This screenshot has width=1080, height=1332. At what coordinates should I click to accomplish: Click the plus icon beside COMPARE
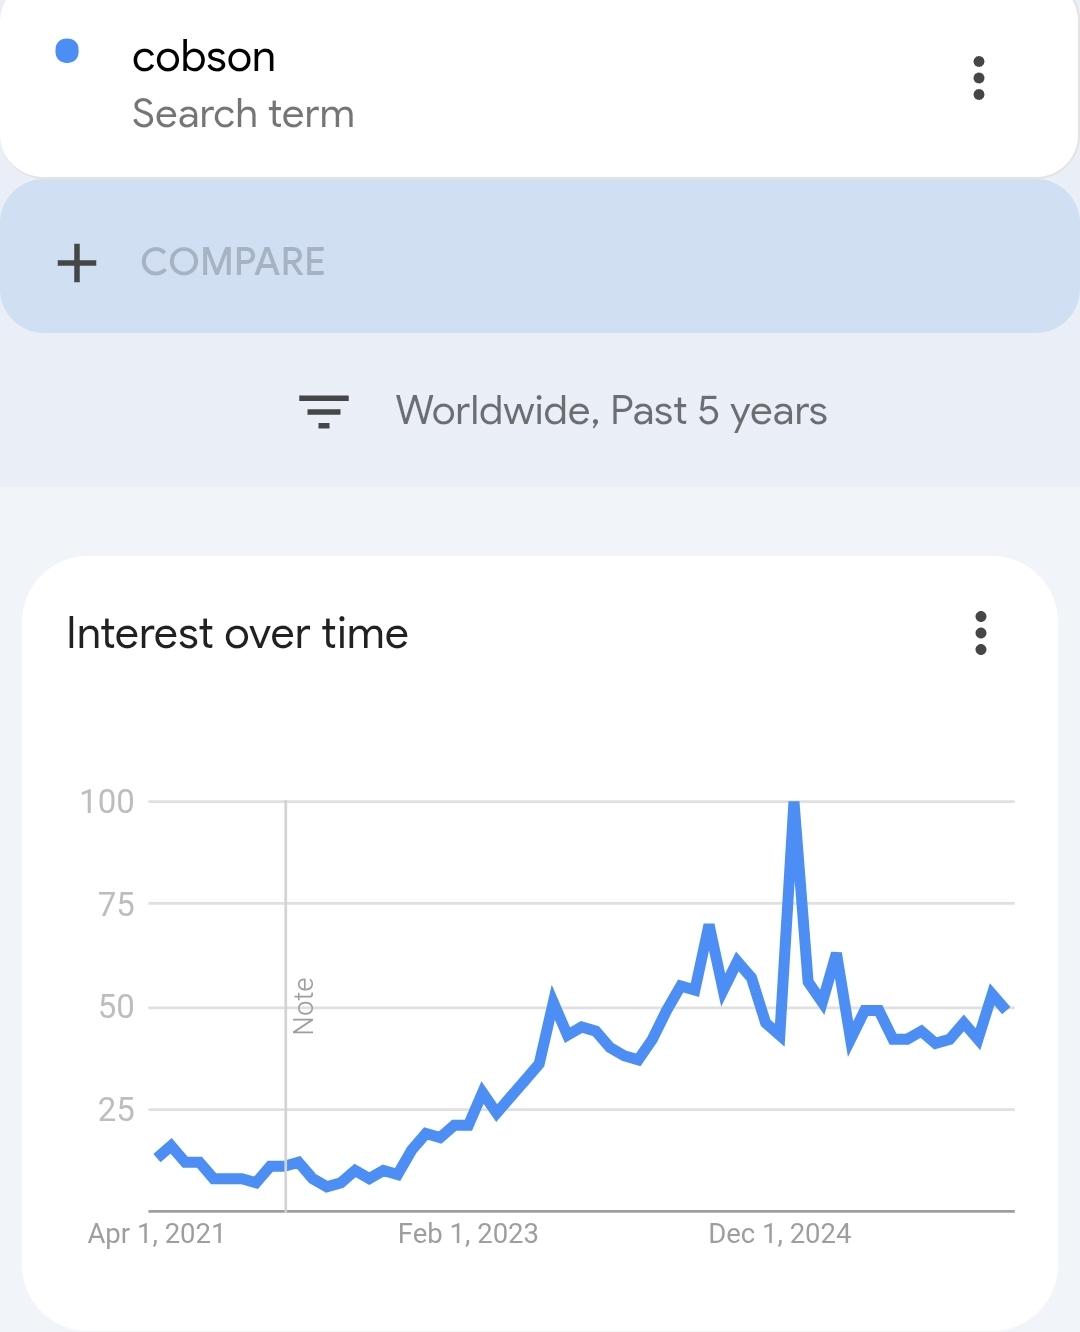[77, 263]
